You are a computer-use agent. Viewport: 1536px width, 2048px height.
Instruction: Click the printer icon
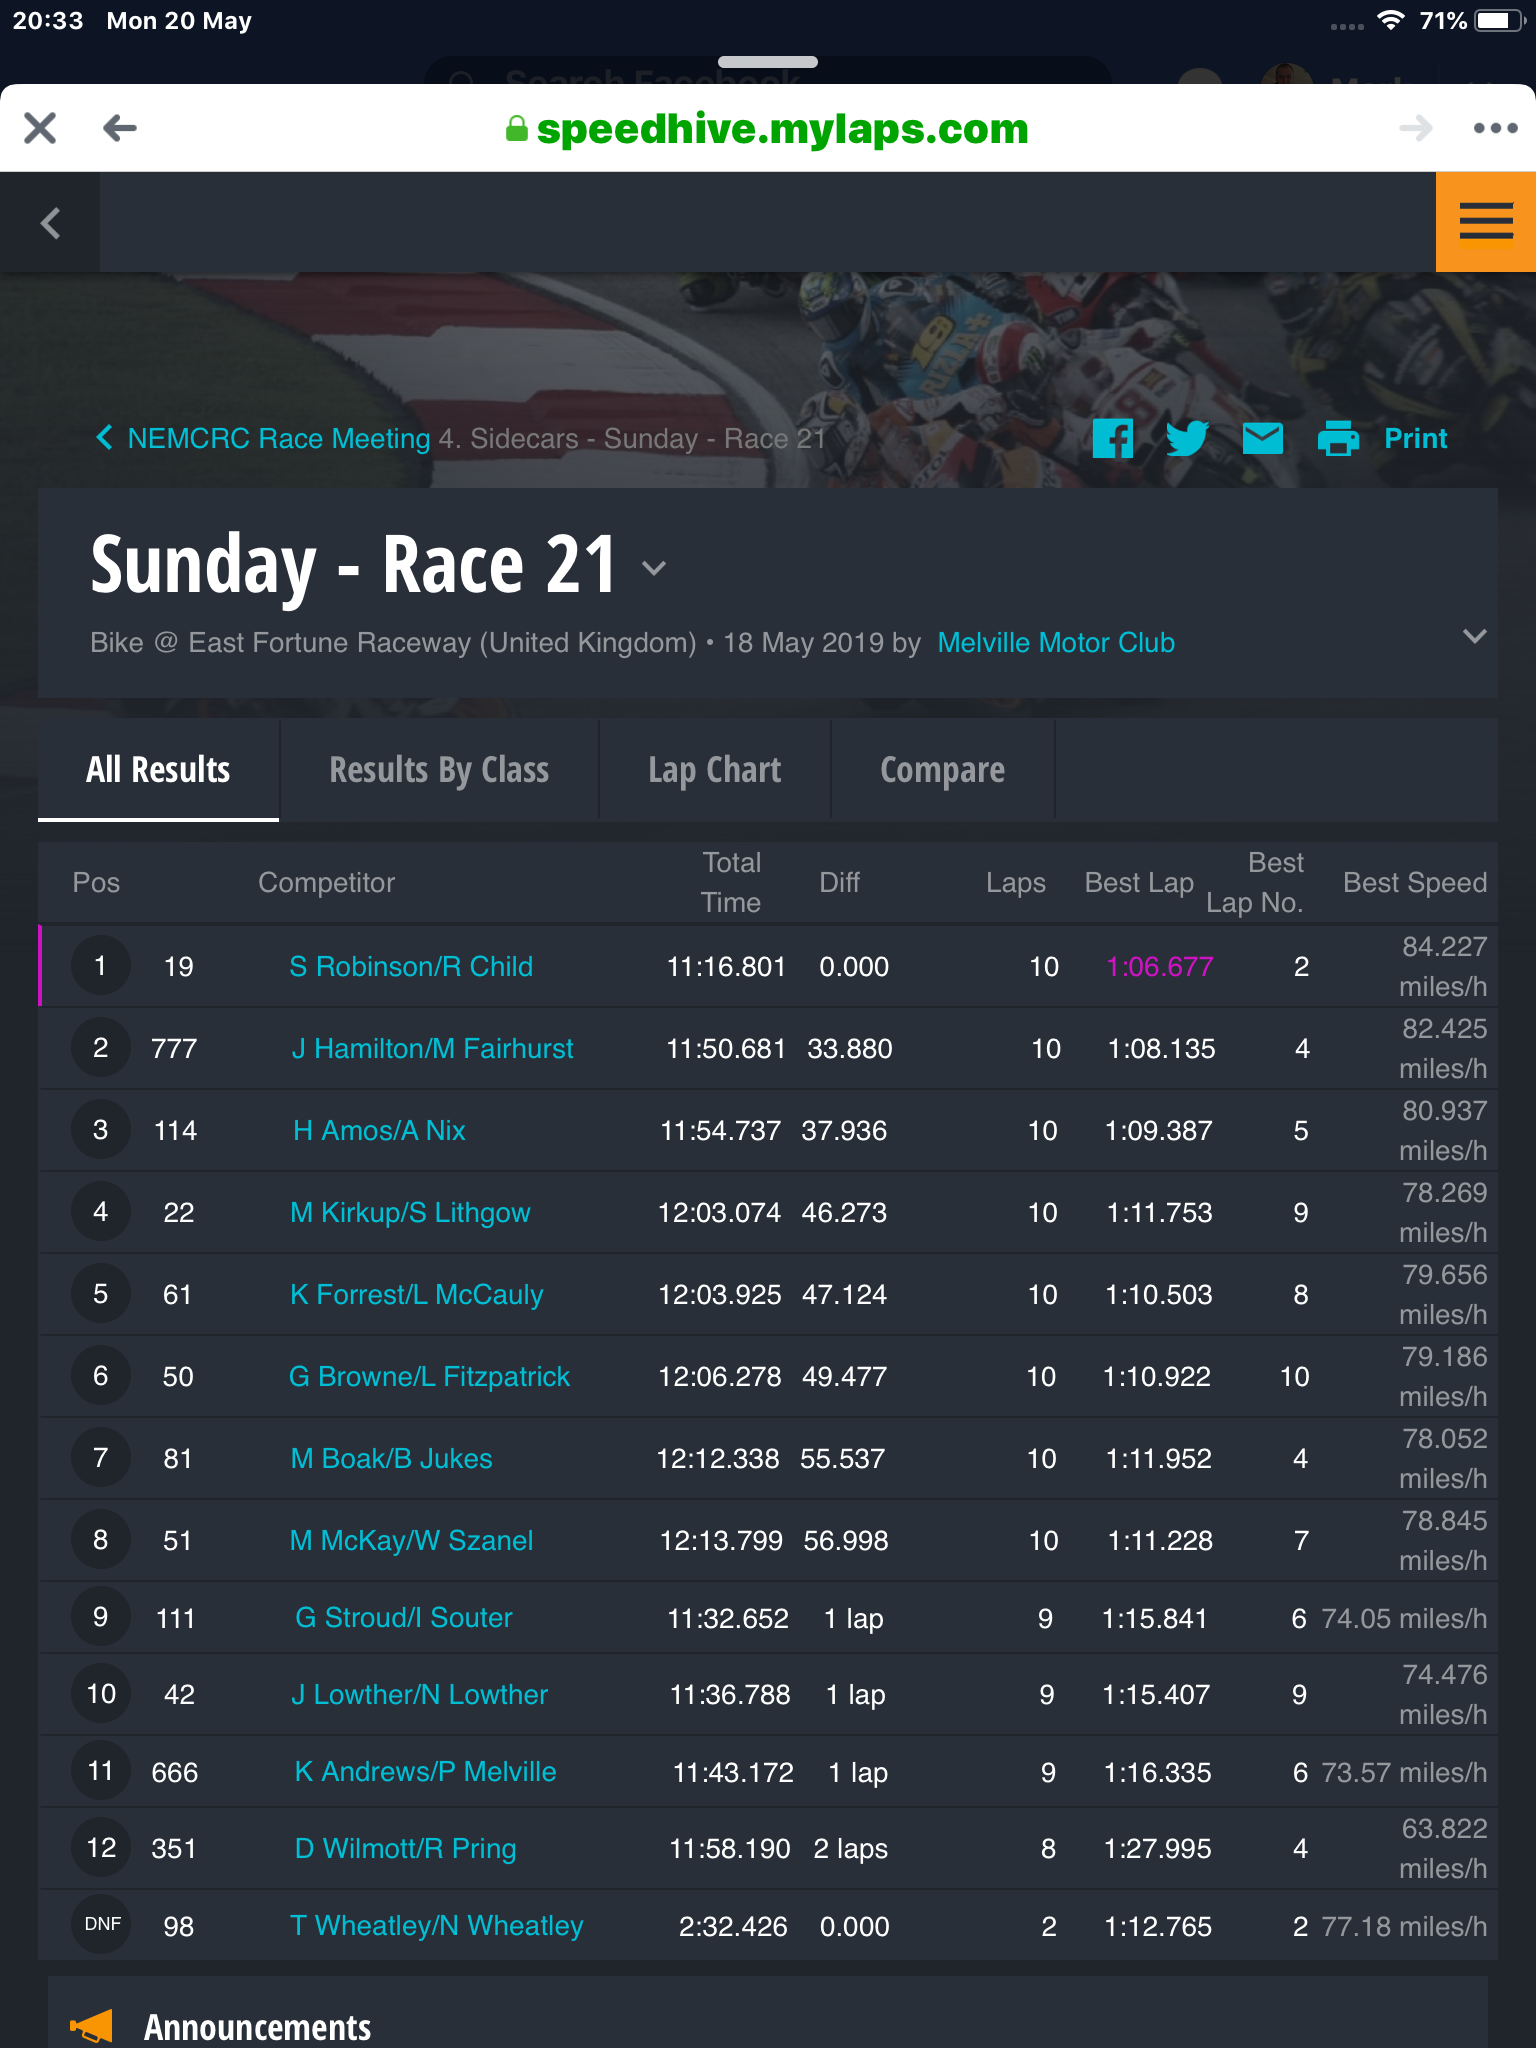pos(1338,438)
